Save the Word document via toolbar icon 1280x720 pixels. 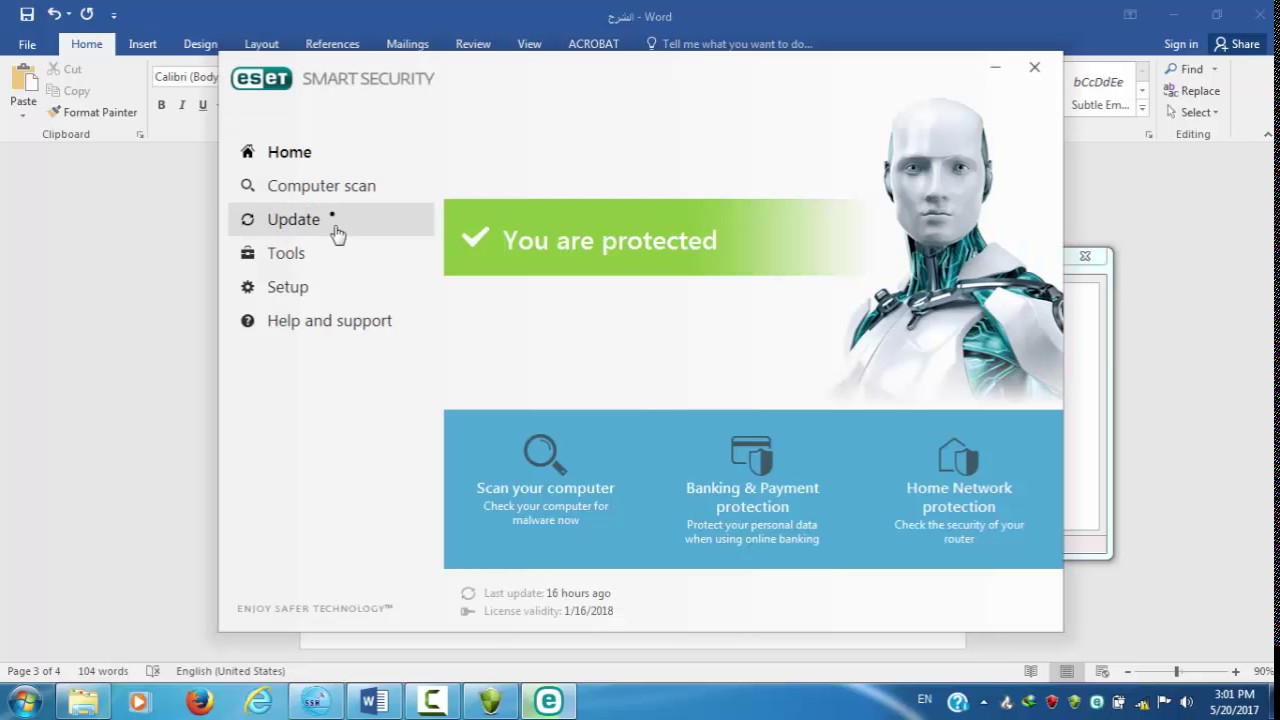coord(27,15)
